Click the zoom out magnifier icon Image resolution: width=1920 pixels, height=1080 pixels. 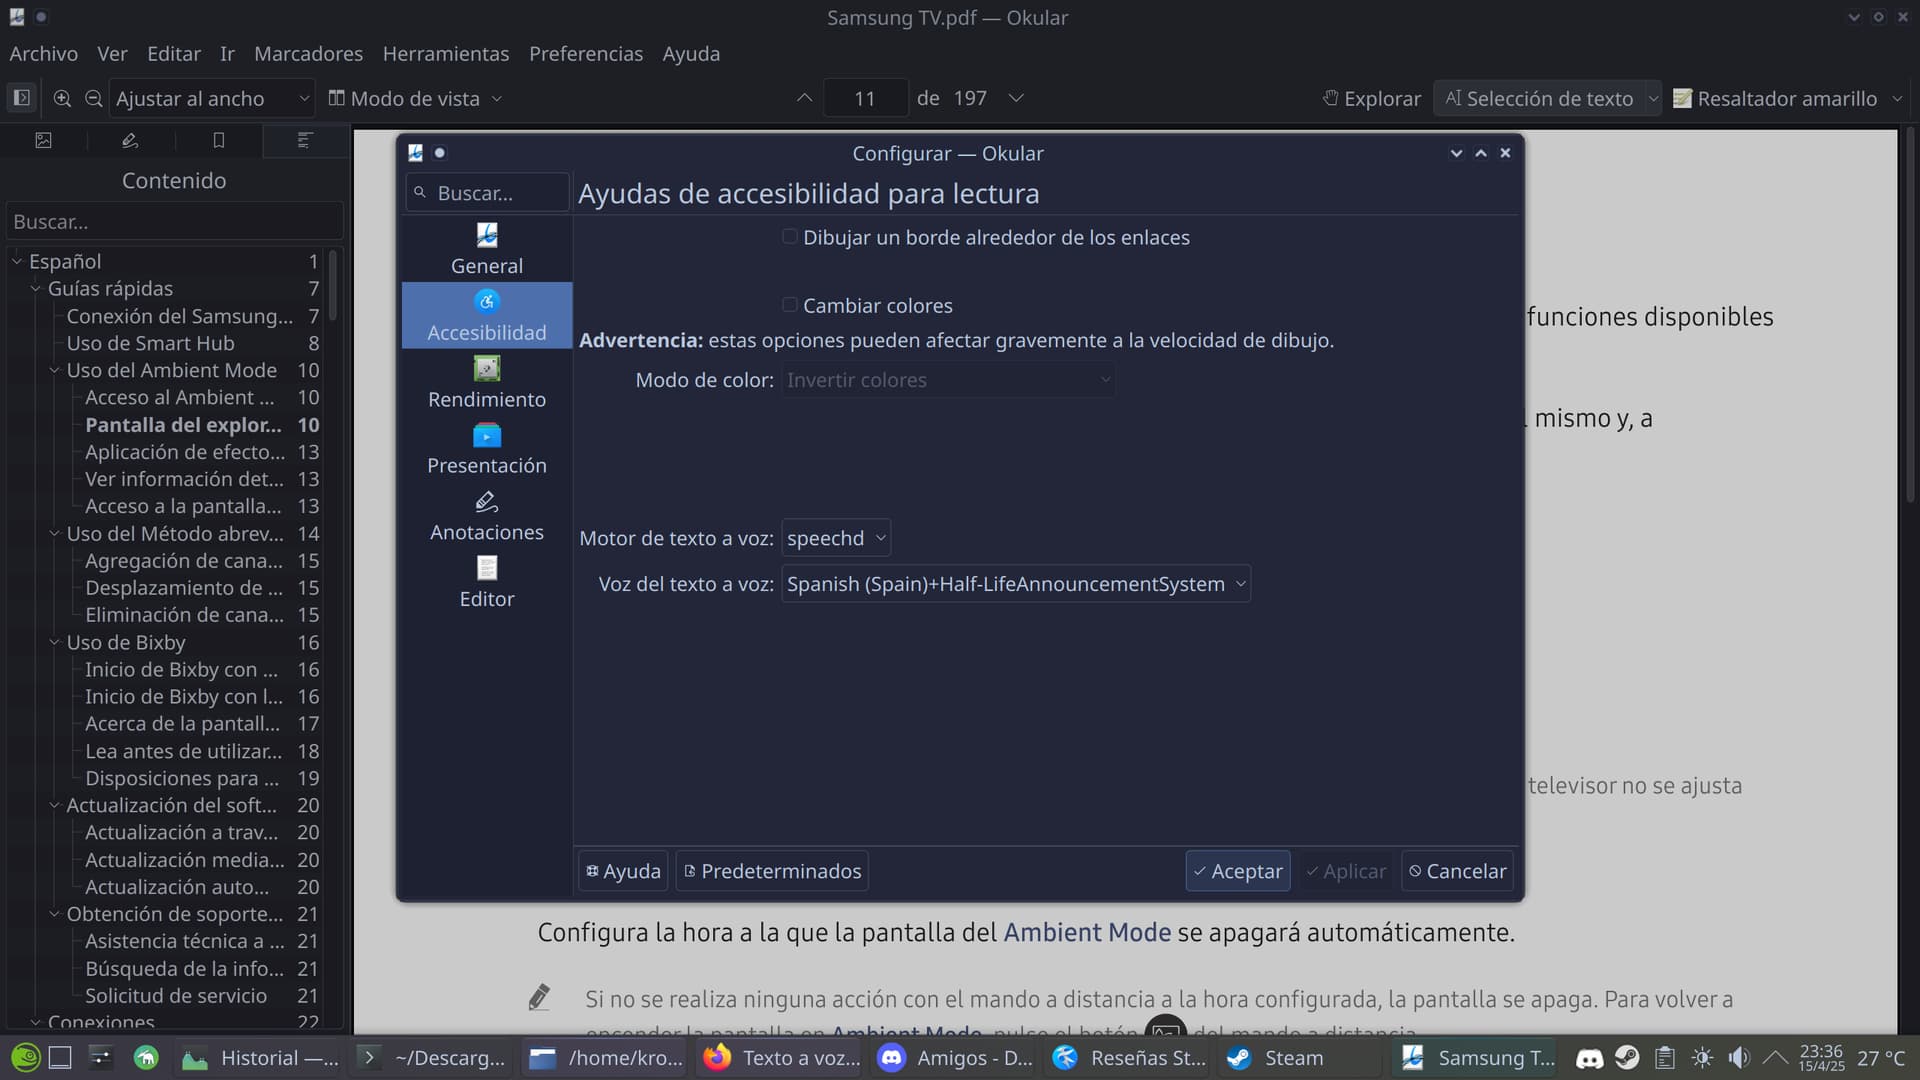pyautogui.click(x=93, y=98)
